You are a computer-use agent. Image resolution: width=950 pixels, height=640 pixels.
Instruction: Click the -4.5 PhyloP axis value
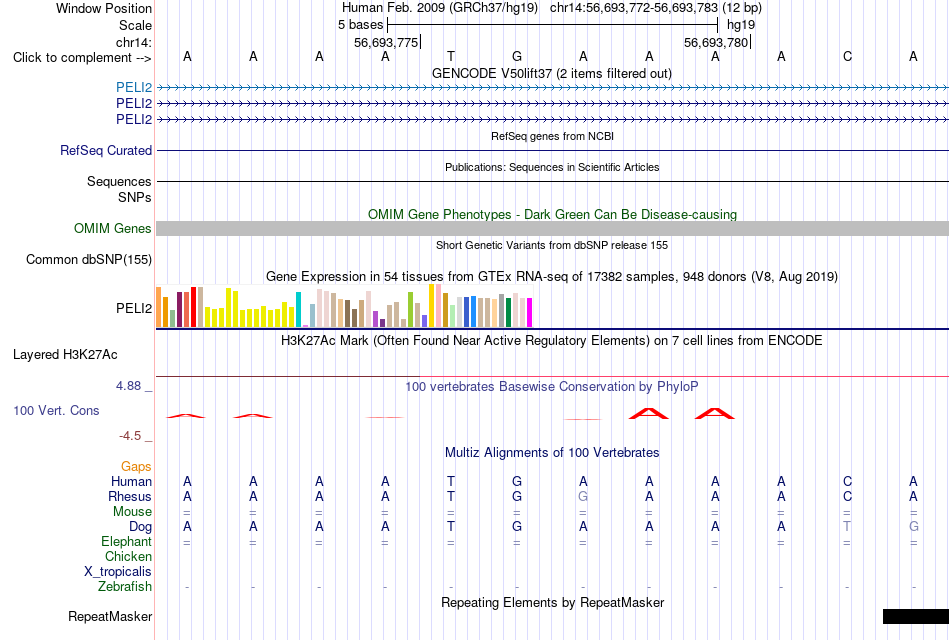[x=130, y=436]
